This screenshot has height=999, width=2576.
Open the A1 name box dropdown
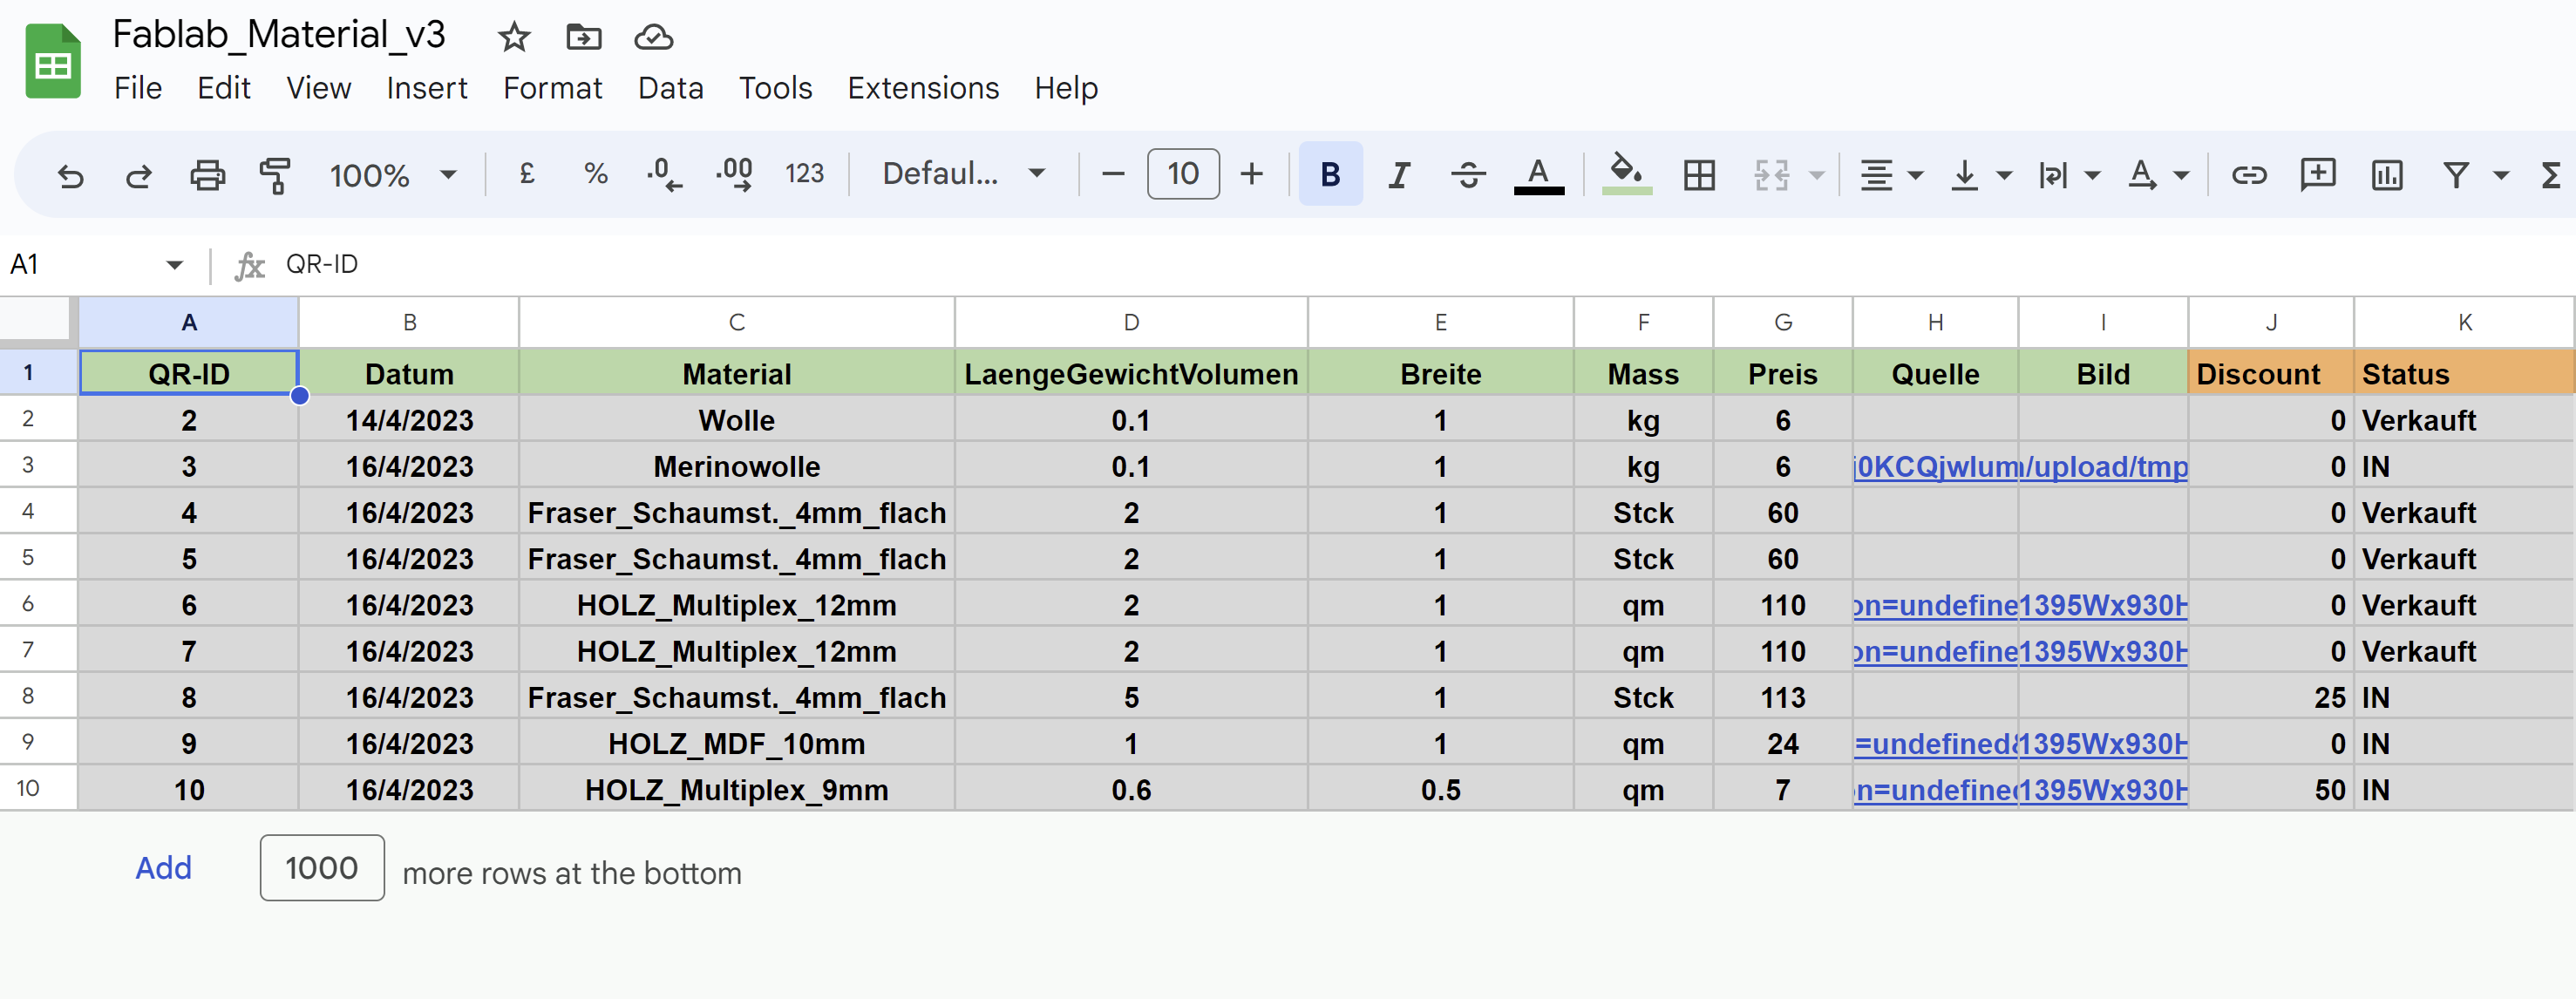[174, 265]
